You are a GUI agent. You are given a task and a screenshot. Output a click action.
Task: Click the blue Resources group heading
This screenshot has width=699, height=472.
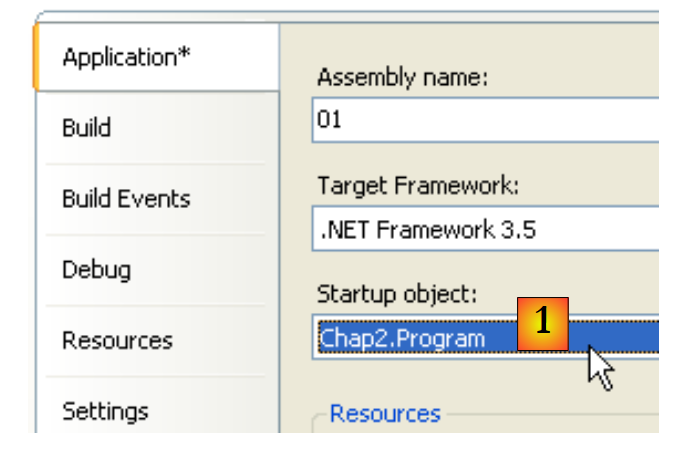tap(385, 414)
